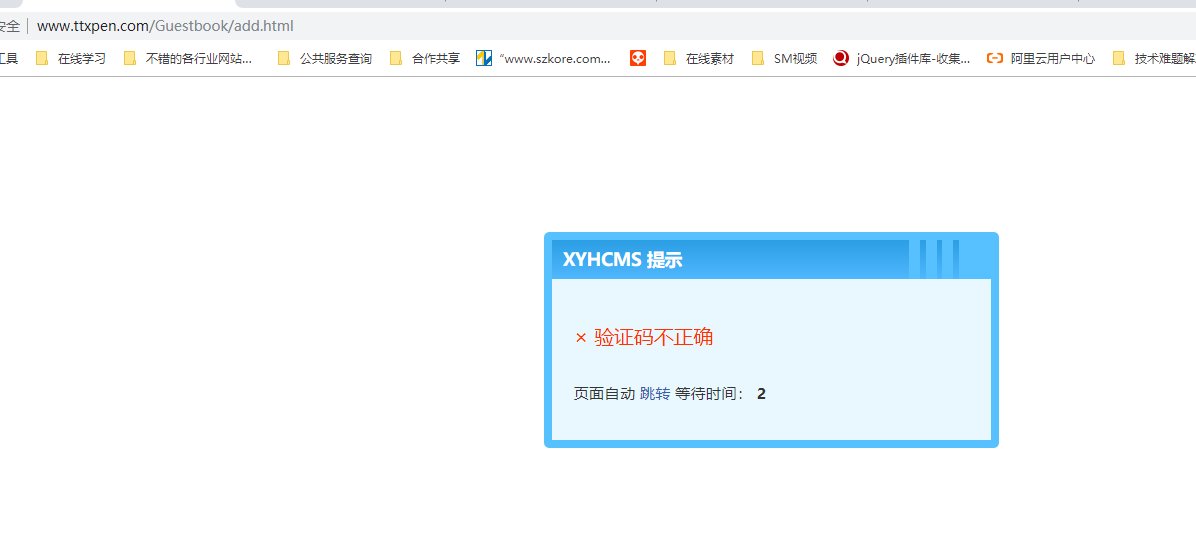Click the red X error icon

[580, 339]
